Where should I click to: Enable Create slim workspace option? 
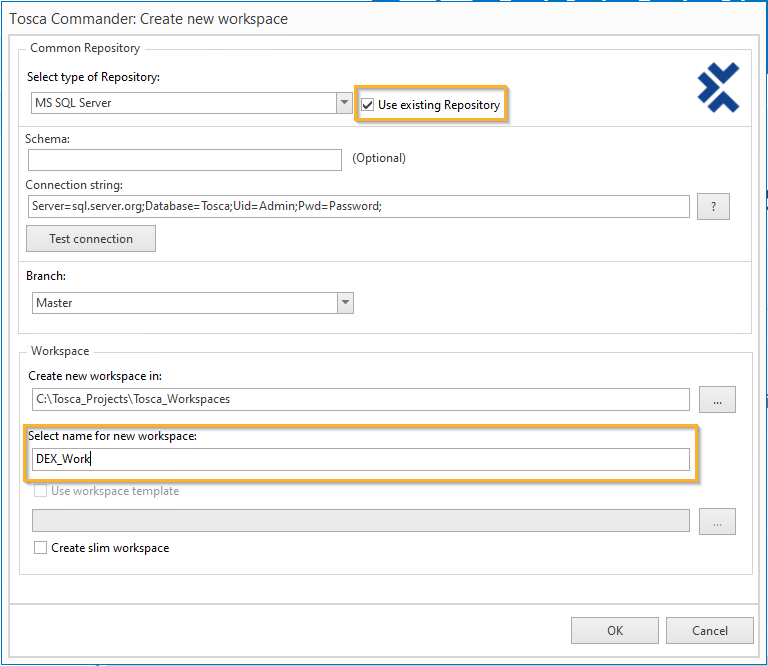click(41, 548)
